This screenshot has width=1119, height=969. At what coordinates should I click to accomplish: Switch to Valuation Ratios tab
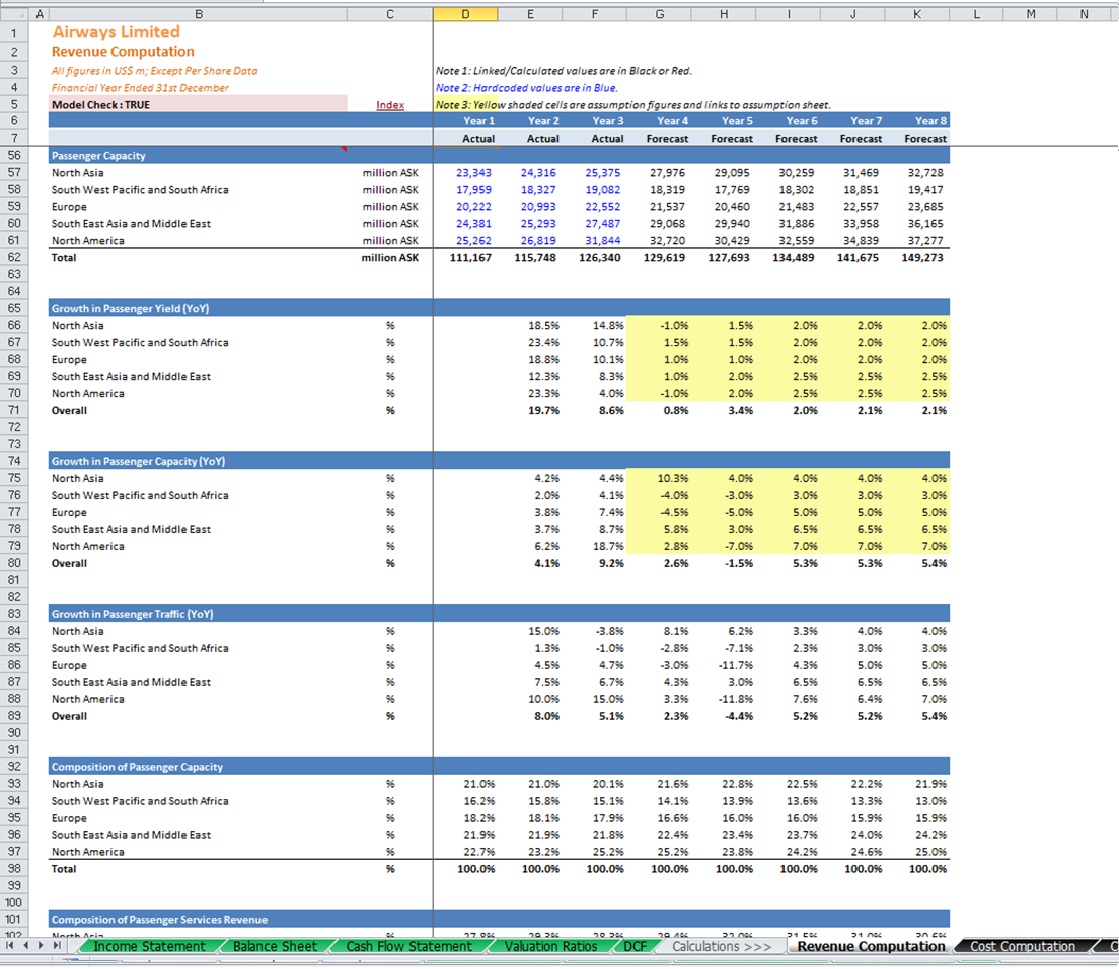(x=550, y=946)
